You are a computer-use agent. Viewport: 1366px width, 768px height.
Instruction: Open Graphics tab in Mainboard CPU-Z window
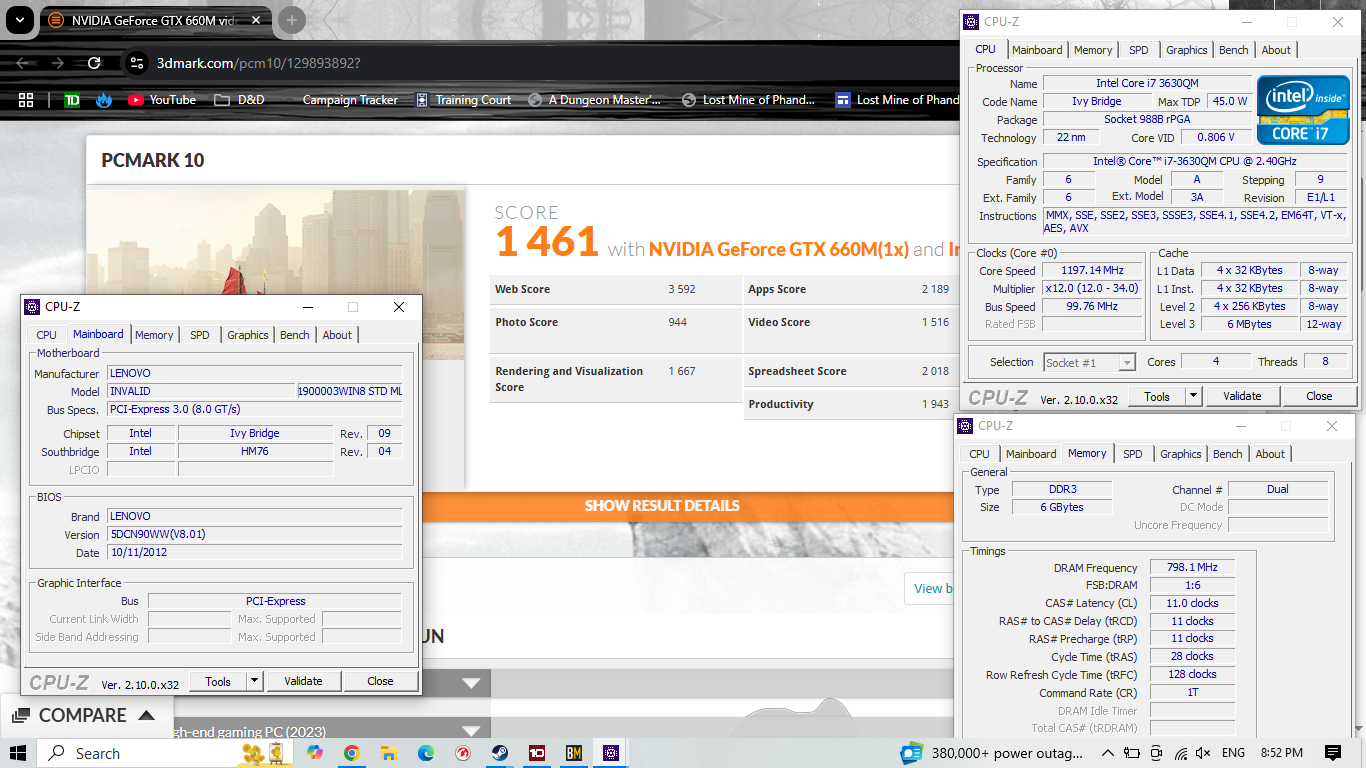point(248,335)
